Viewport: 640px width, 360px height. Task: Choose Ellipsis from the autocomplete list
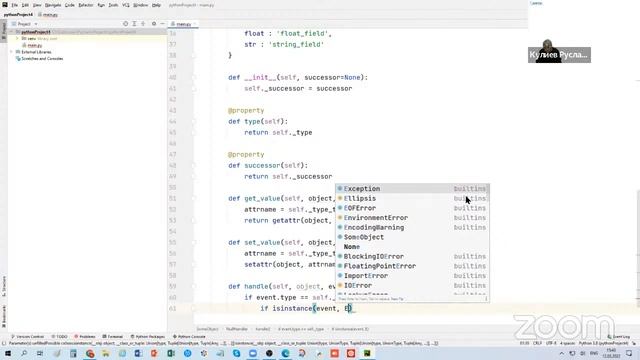coord(412,198)
